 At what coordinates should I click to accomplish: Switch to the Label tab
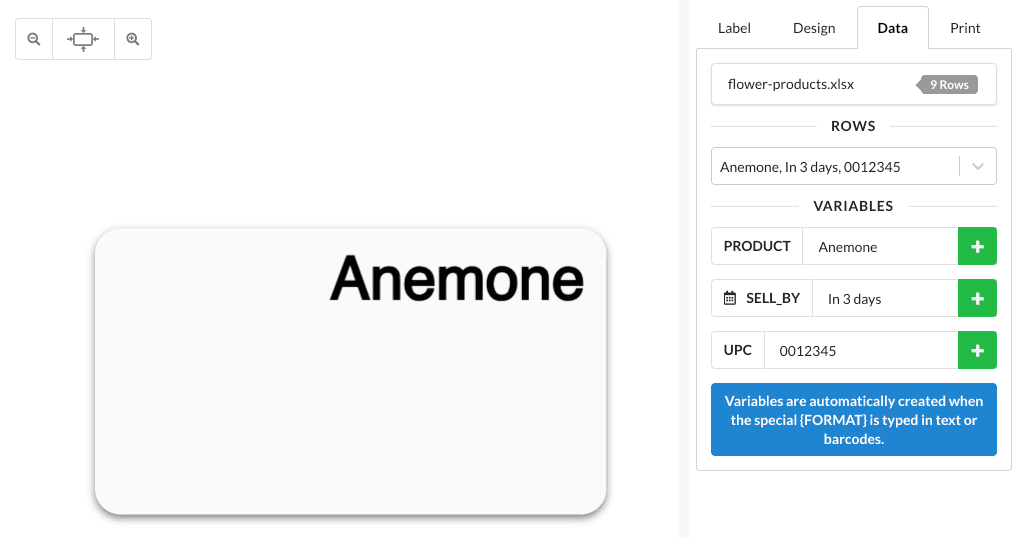click(734, 28)
